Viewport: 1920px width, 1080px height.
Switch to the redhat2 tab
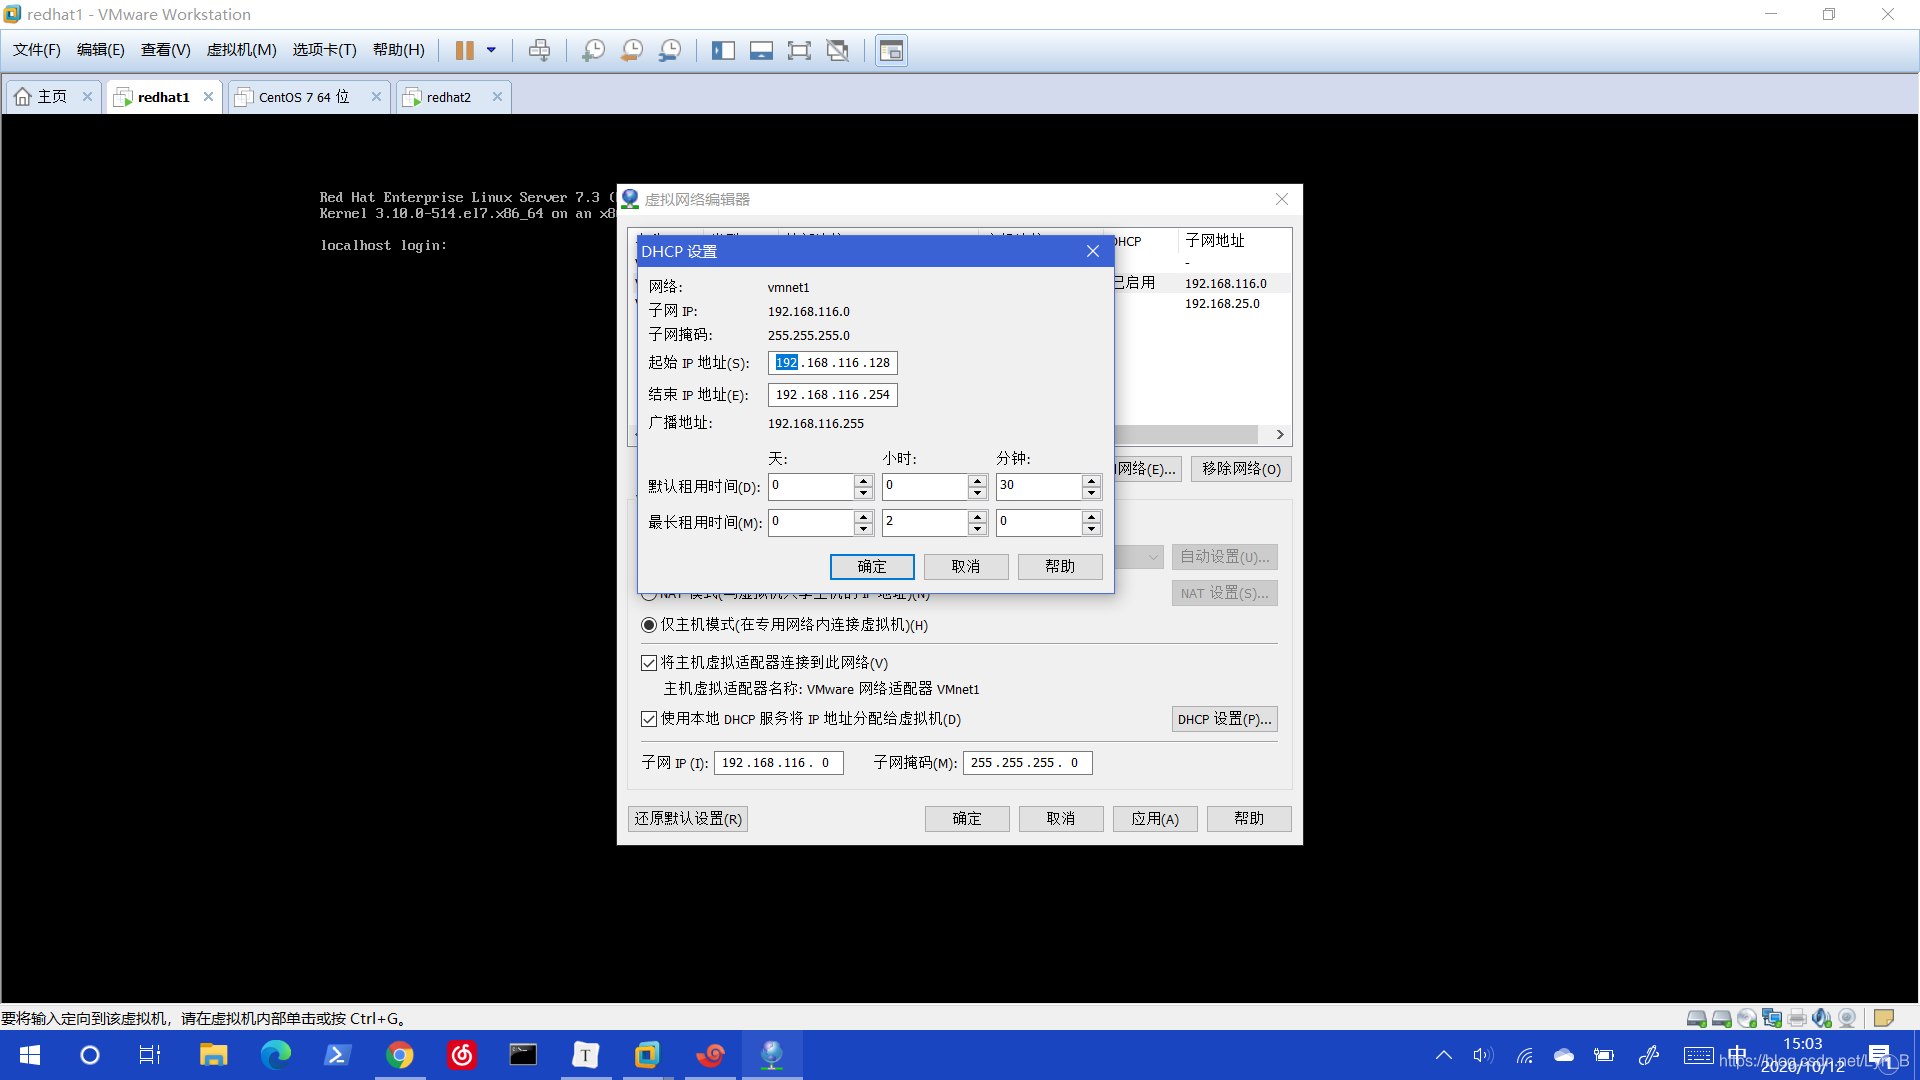click(449, 96)
